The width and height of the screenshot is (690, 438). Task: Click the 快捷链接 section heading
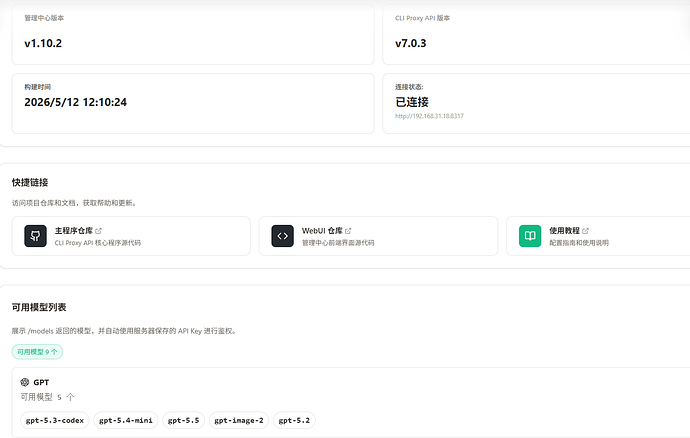coord(30,182)
